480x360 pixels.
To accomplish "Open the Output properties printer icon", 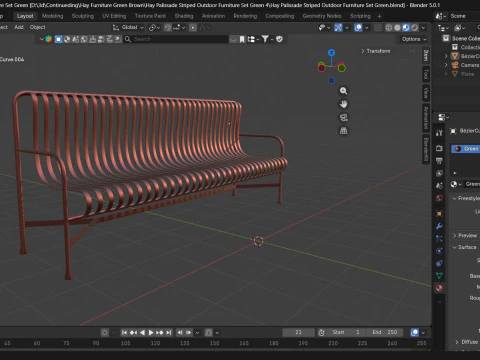I will coord(439,161).
